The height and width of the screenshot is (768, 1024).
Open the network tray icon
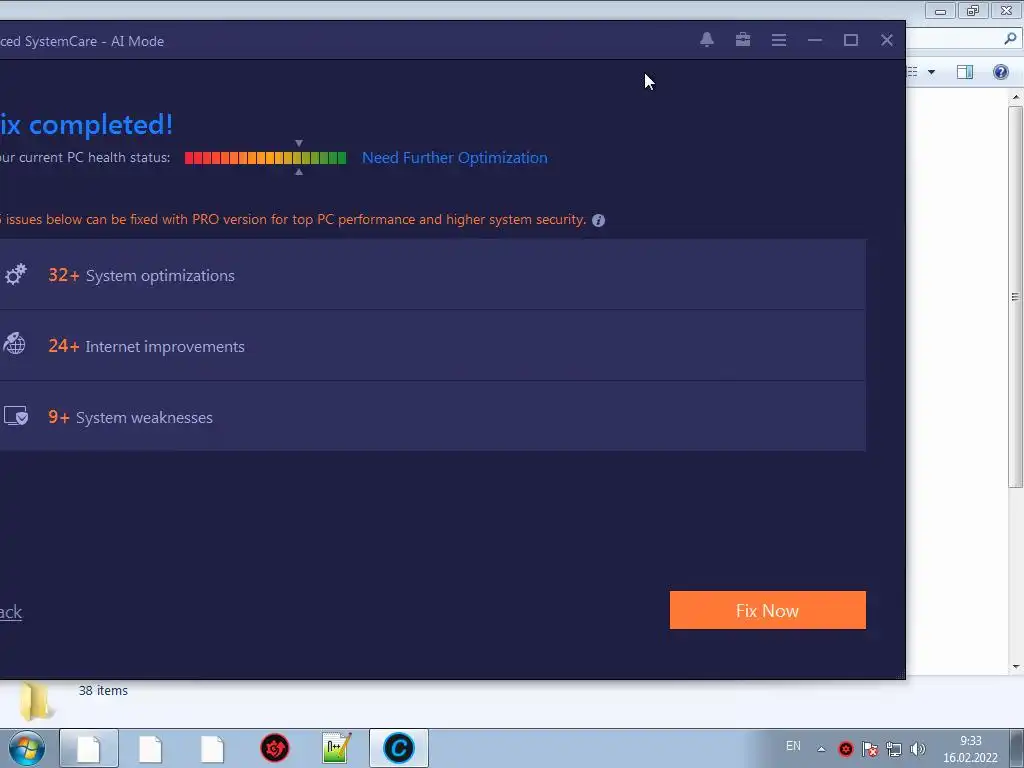(x=893, y=749)
